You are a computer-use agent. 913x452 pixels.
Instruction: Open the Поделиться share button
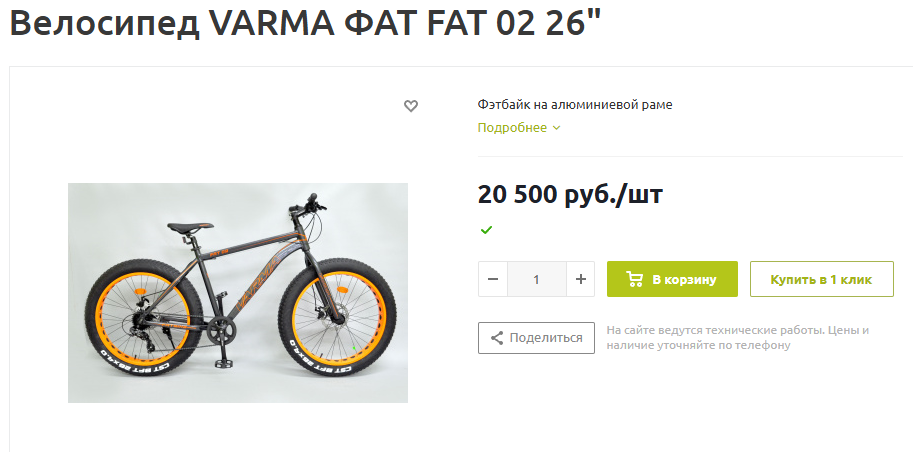point(536,338)
